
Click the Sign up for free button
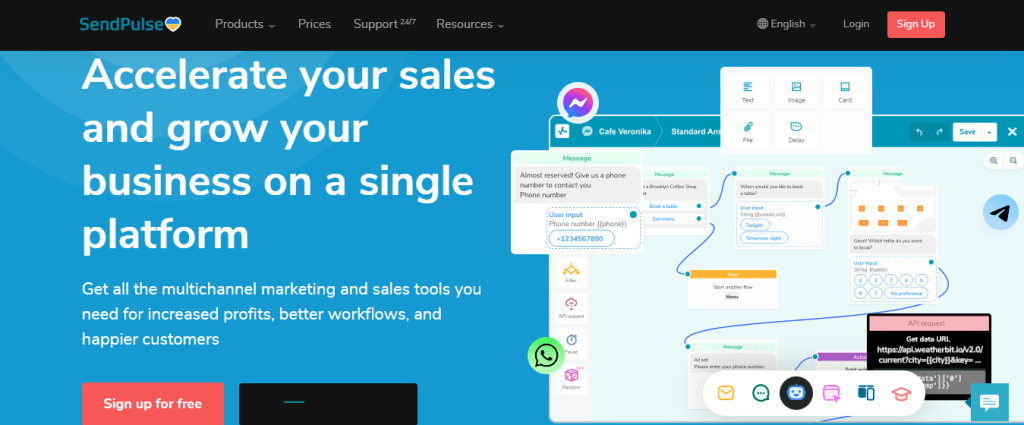153,403
